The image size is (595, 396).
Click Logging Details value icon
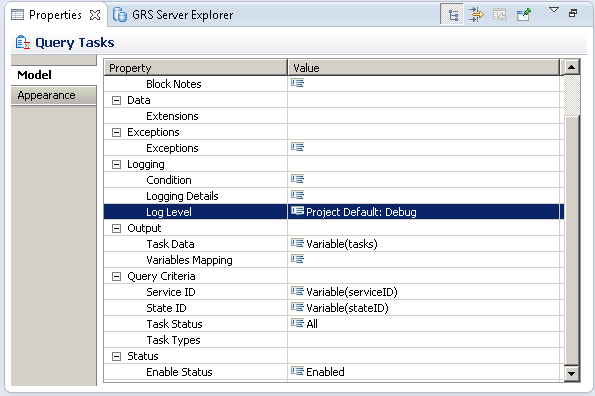click(x=298, y=195)
